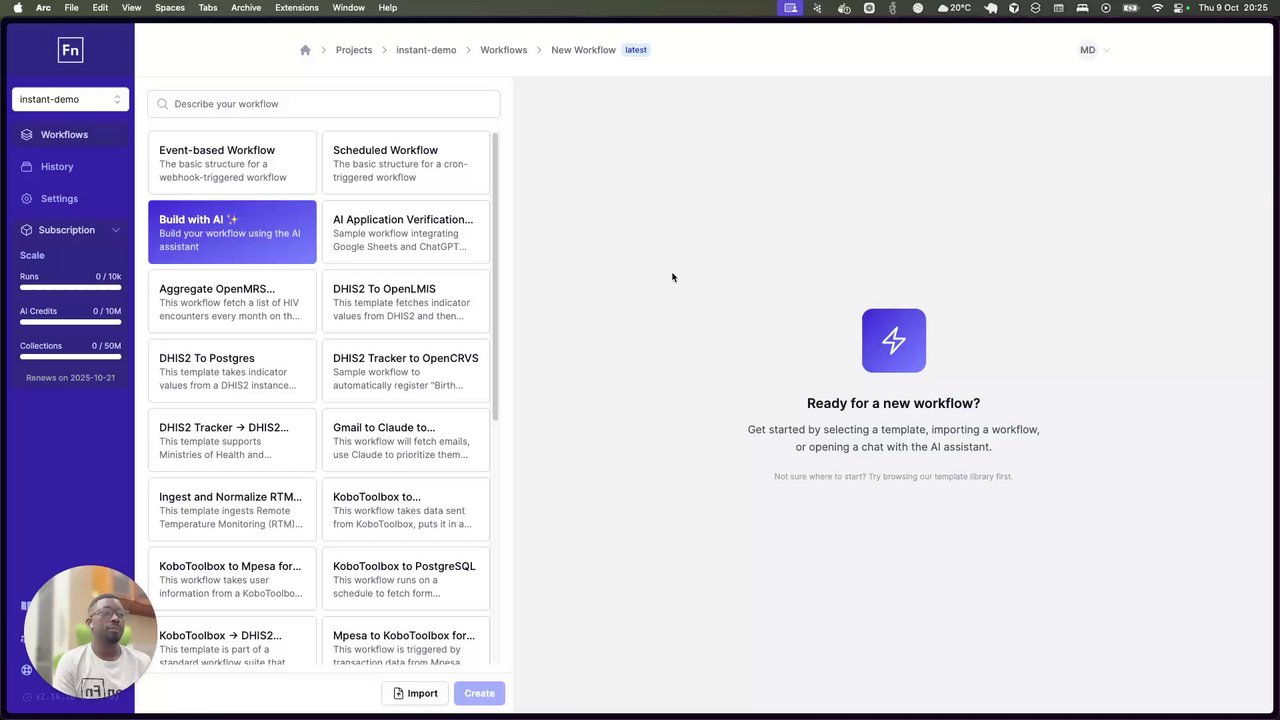Image resolution: width=1280 pixels, height=720 pixels.
Task: Go to the Projects breadcrumb link
Action: tap(354, 50)
